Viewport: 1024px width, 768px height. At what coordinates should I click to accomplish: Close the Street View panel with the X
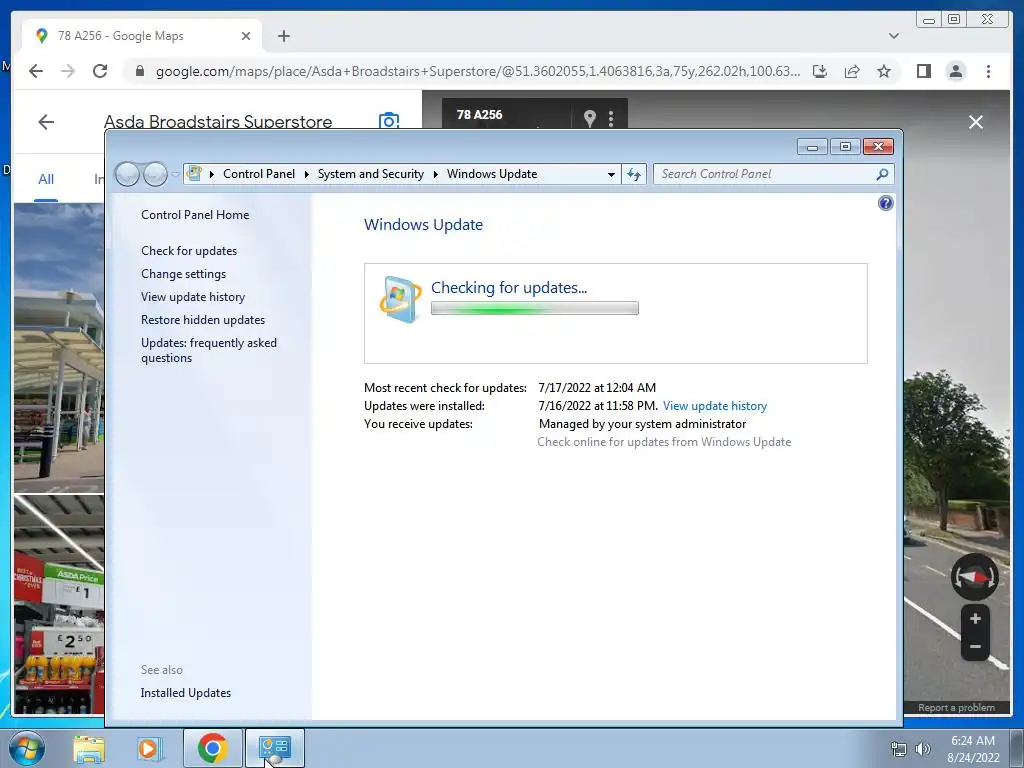point(976,122)
